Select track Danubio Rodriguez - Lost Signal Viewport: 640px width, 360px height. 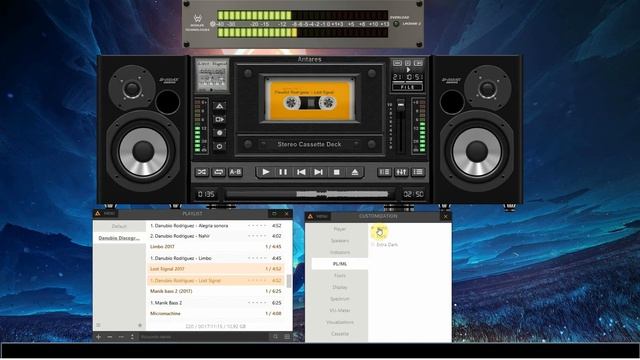pyautogui.click(x=216, y=281)
